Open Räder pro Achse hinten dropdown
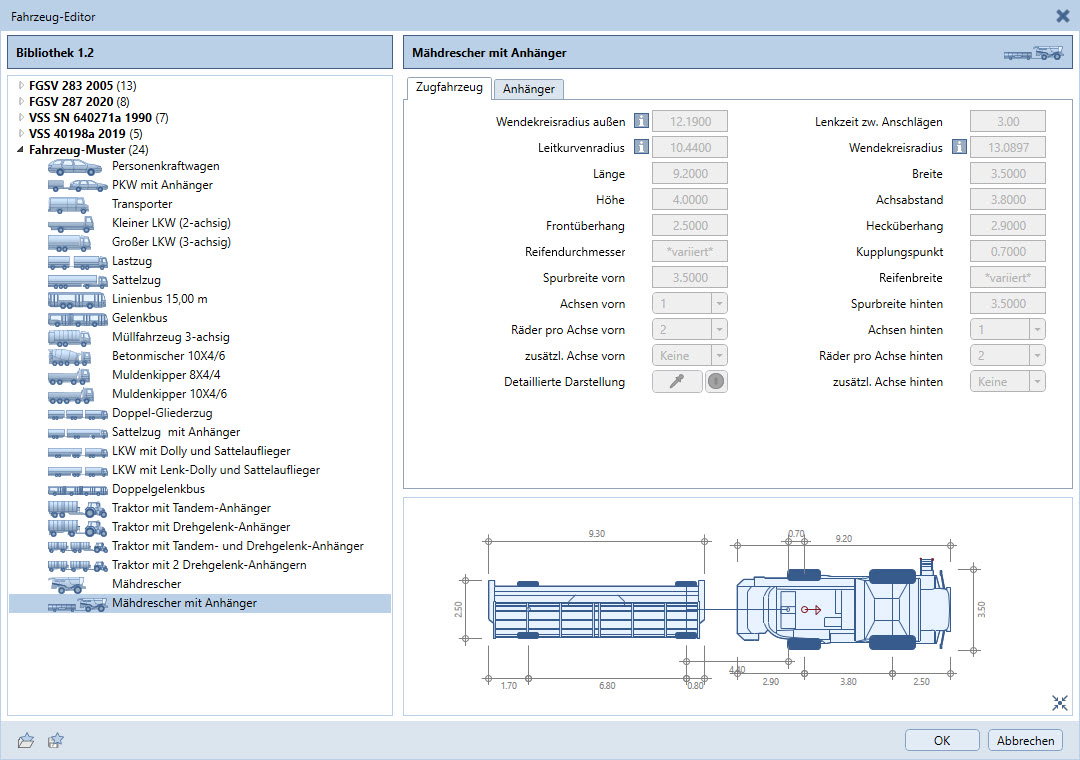Image resolution: width=1080 pixels, height=760 pixels. [x=1037, y=356]
